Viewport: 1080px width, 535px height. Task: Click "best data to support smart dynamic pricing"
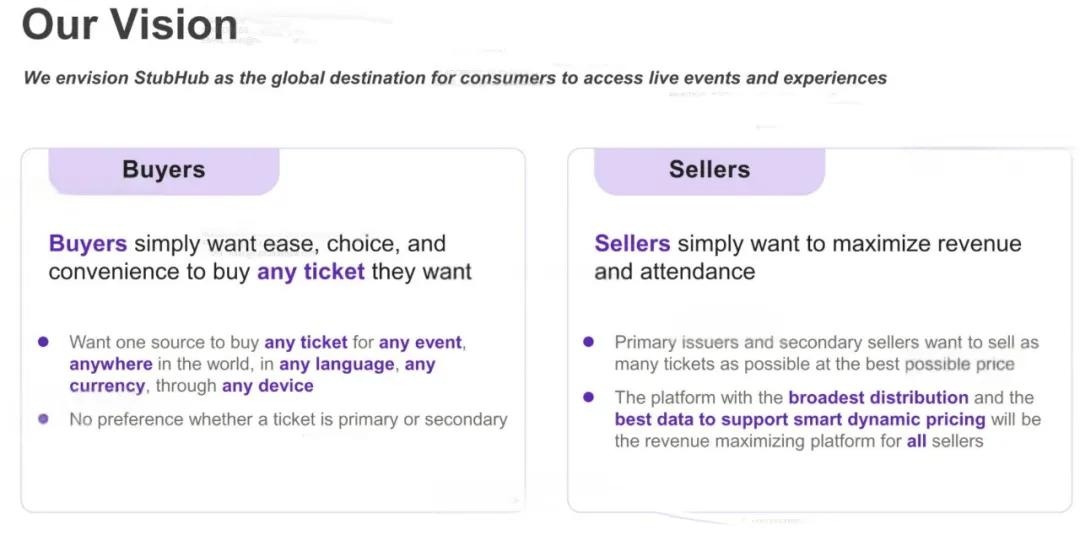[800, 419]
